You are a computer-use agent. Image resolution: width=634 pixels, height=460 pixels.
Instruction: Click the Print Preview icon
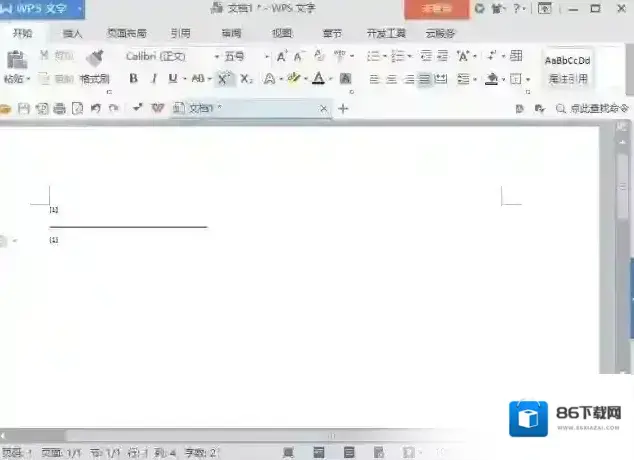coord(77,108)
